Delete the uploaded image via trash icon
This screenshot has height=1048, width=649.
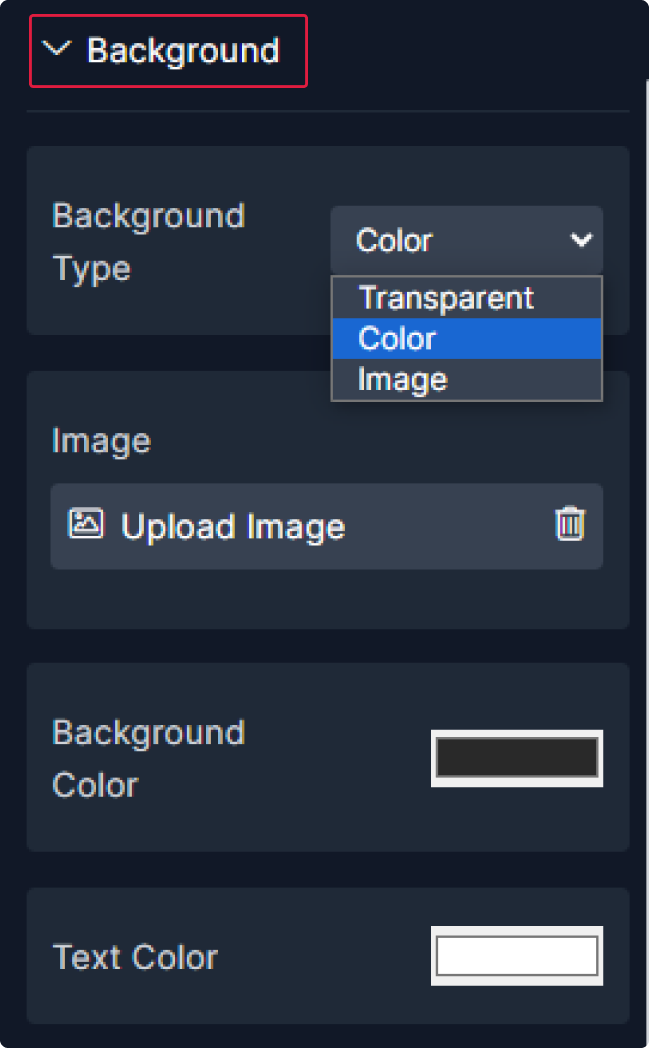tap(570, 525)
